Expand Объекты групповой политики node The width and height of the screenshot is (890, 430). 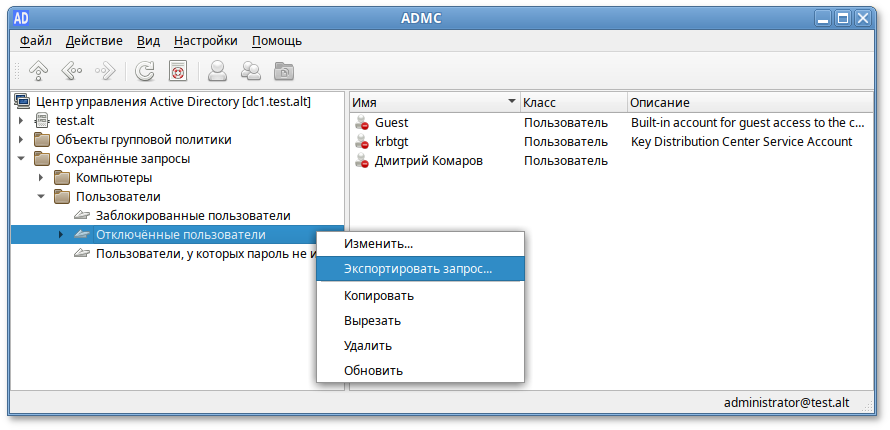(x=22, y=140)
